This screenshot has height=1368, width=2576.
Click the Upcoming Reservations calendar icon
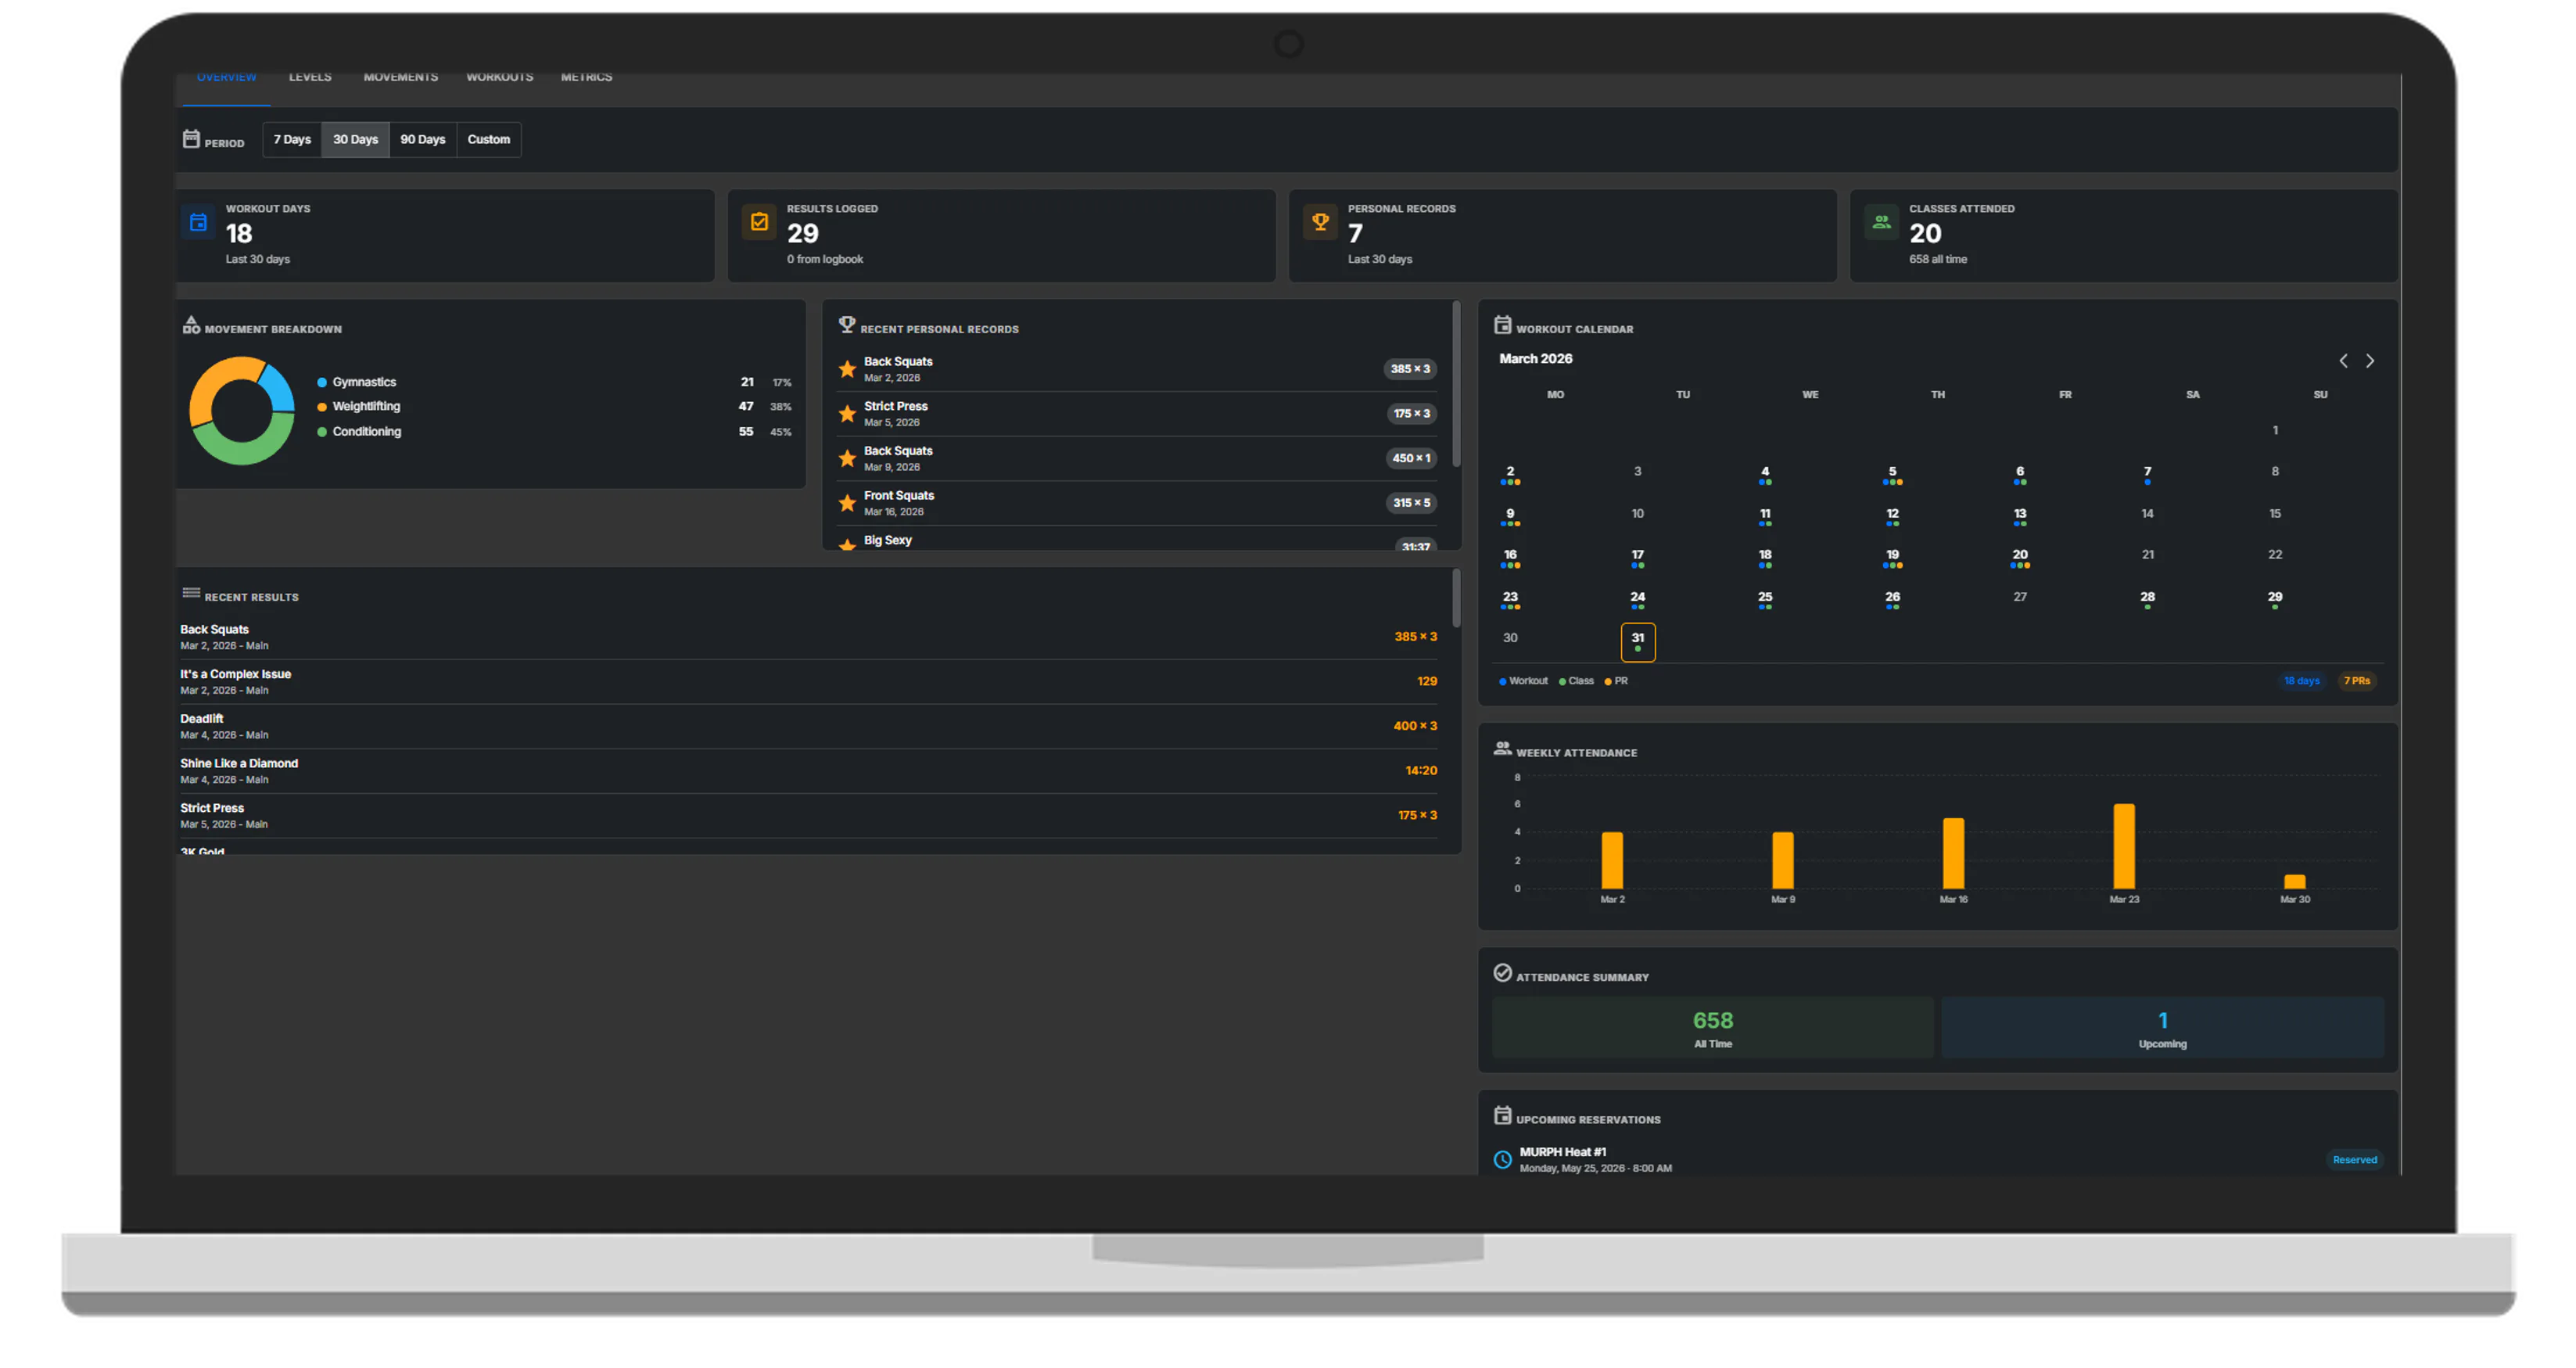1502,1115
